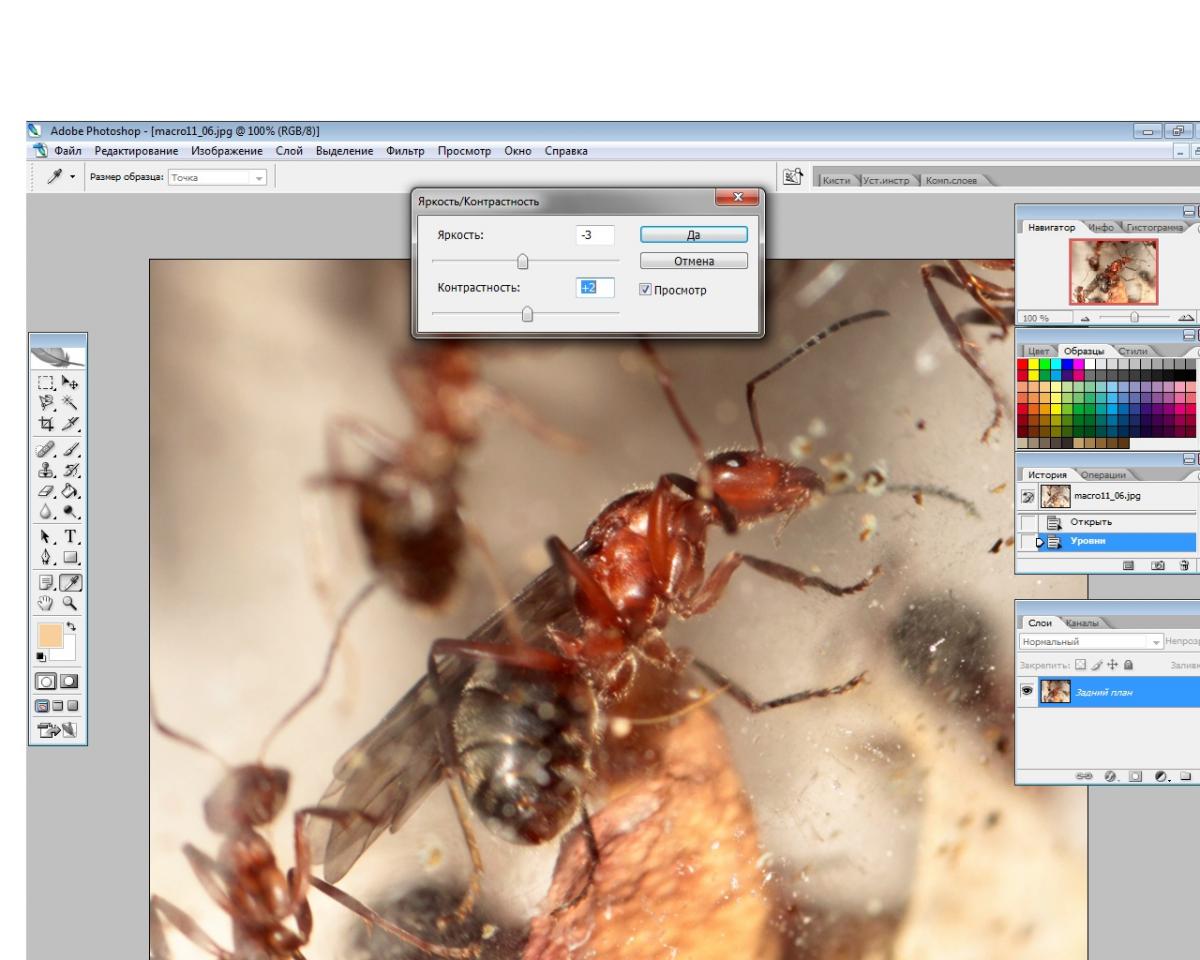Select the Slice tool

(70, 423)
